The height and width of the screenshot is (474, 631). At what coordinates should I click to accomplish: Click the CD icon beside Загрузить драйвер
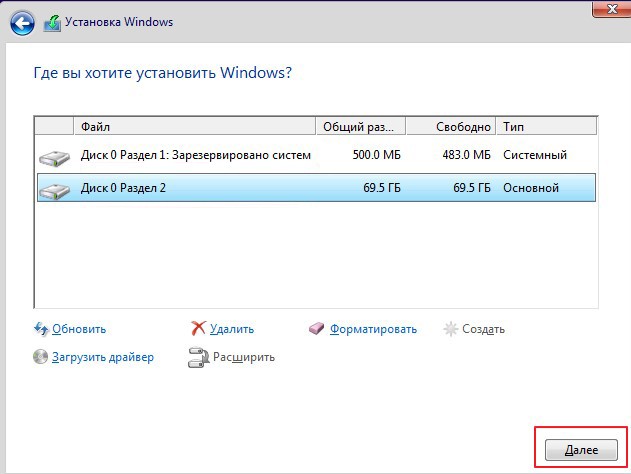(x=40, y=357)
